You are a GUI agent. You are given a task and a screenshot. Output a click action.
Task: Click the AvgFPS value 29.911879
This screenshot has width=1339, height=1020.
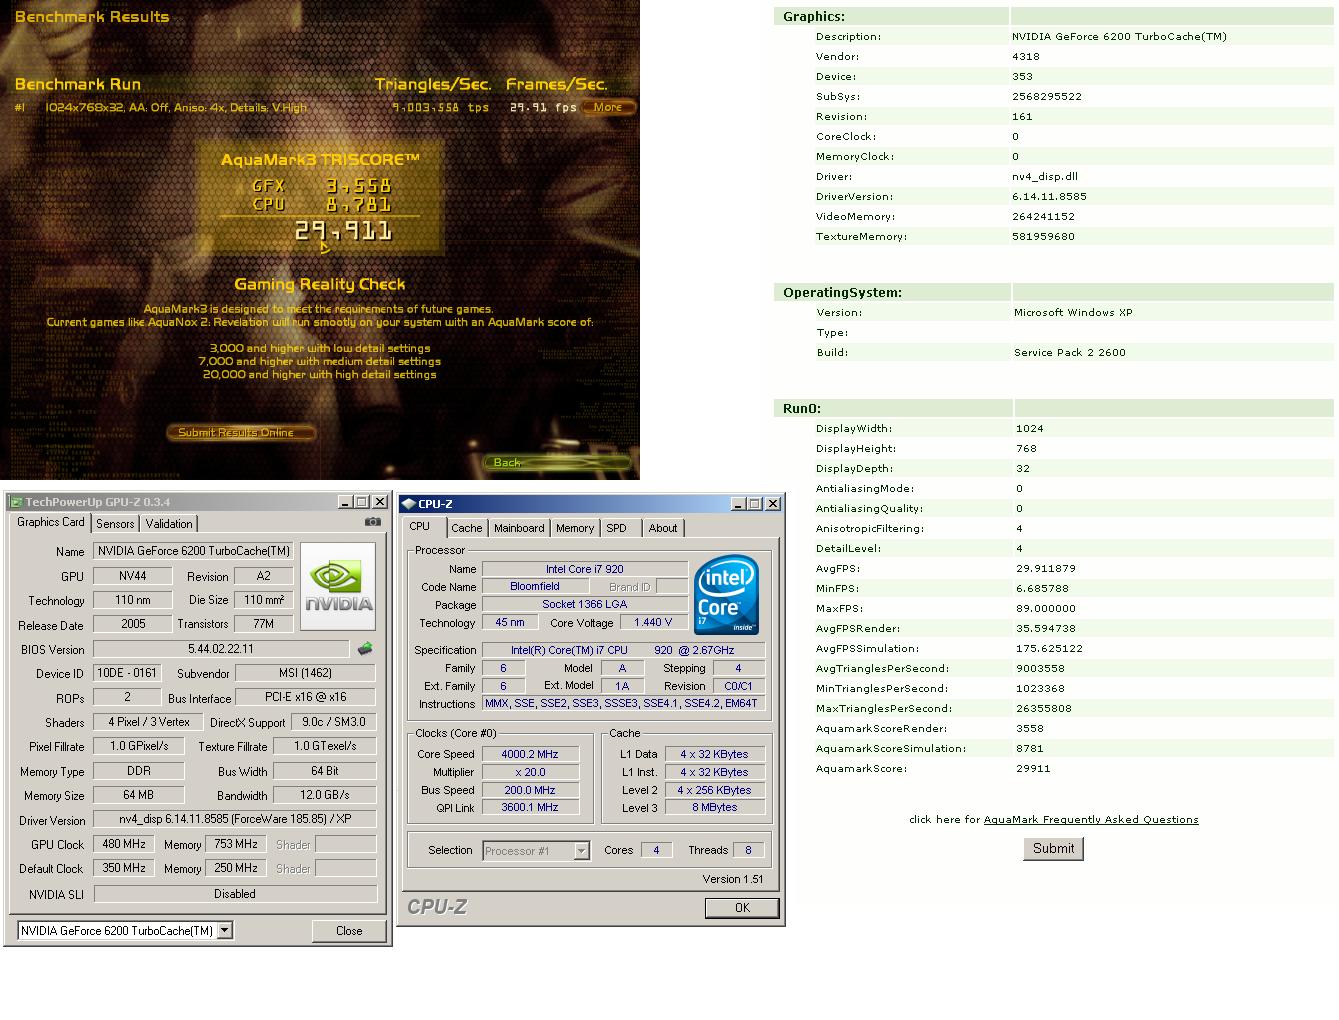1046,568
